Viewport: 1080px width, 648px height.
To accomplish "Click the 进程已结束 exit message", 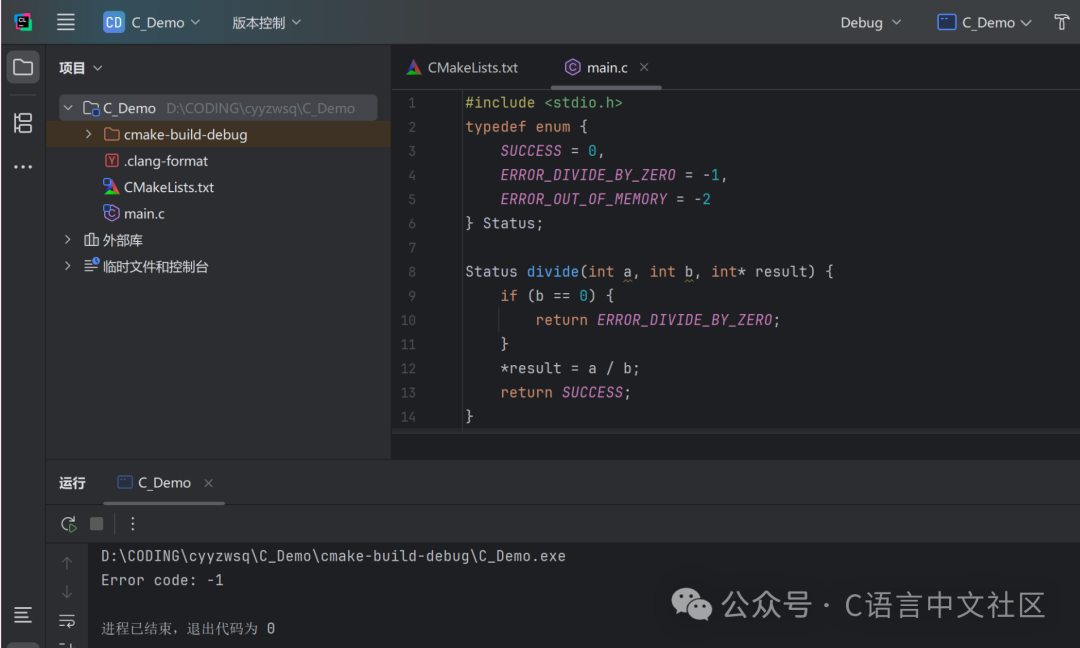I will coord(188,628).
